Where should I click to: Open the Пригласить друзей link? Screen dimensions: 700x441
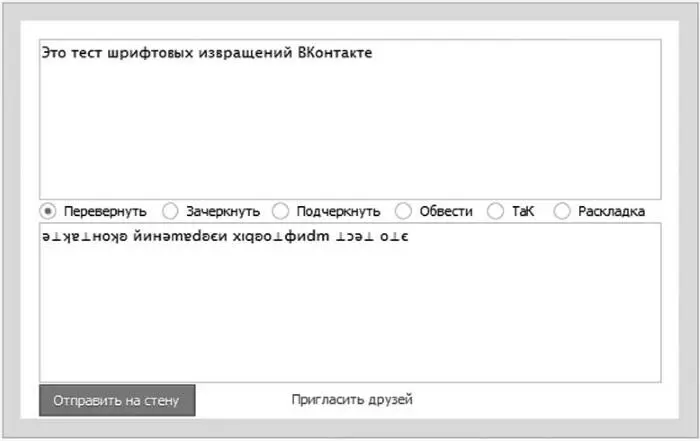pyautogui.click(x=352, y=399)
